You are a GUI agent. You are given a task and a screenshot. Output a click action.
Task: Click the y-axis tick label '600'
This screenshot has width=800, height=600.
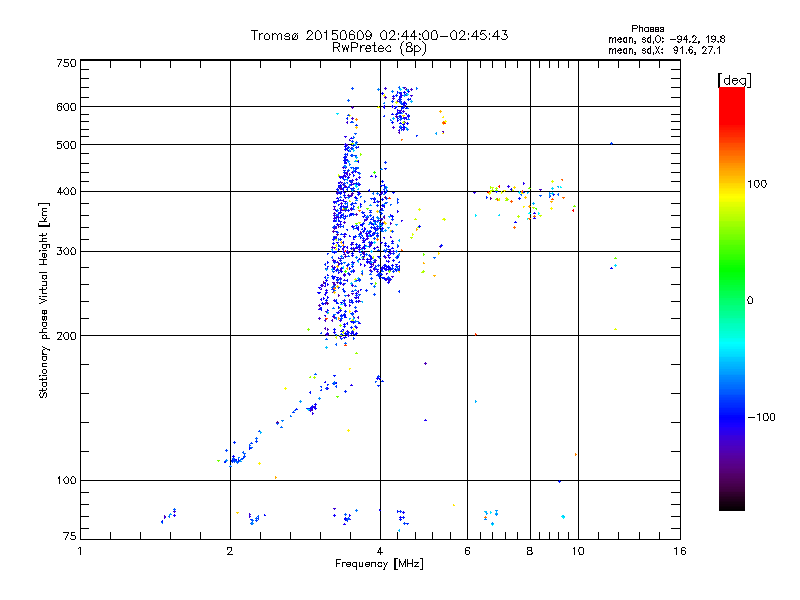click(x=66, y=107)
